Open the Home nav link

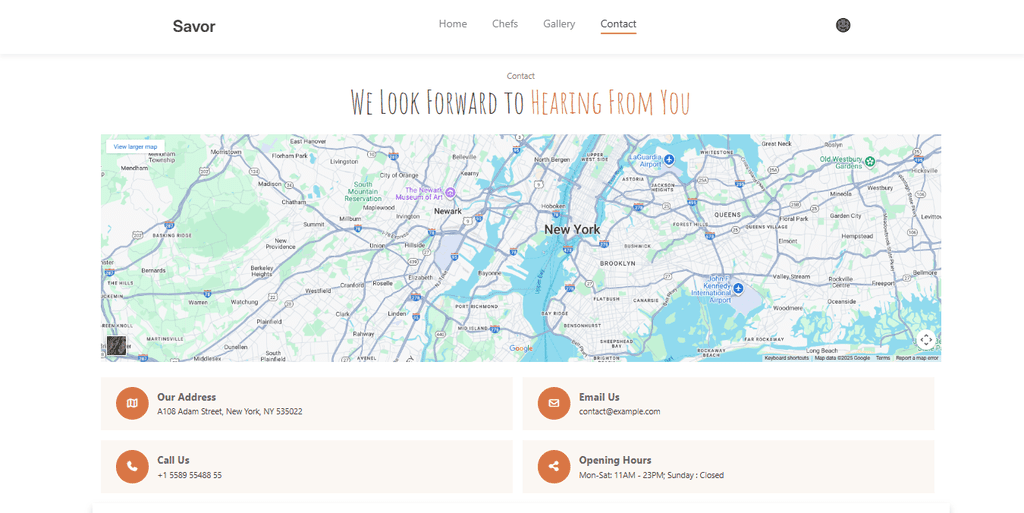tap(453, 24)
